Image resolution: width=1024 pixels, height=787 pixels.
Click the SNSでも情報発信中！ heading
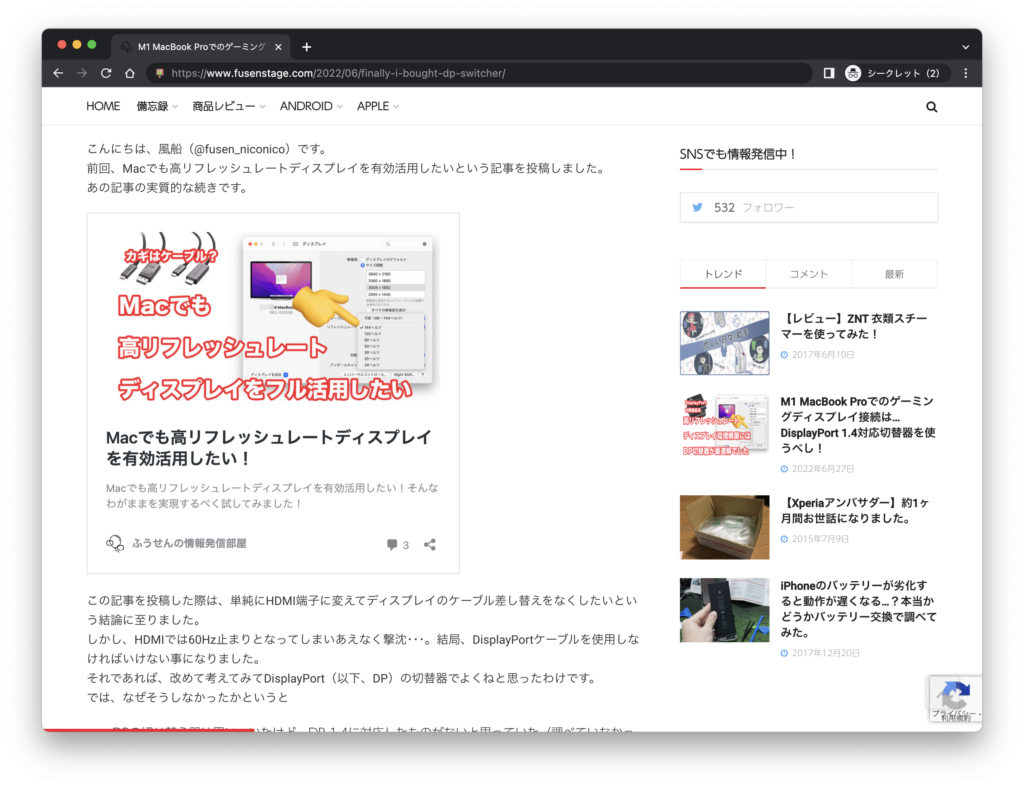738,154
